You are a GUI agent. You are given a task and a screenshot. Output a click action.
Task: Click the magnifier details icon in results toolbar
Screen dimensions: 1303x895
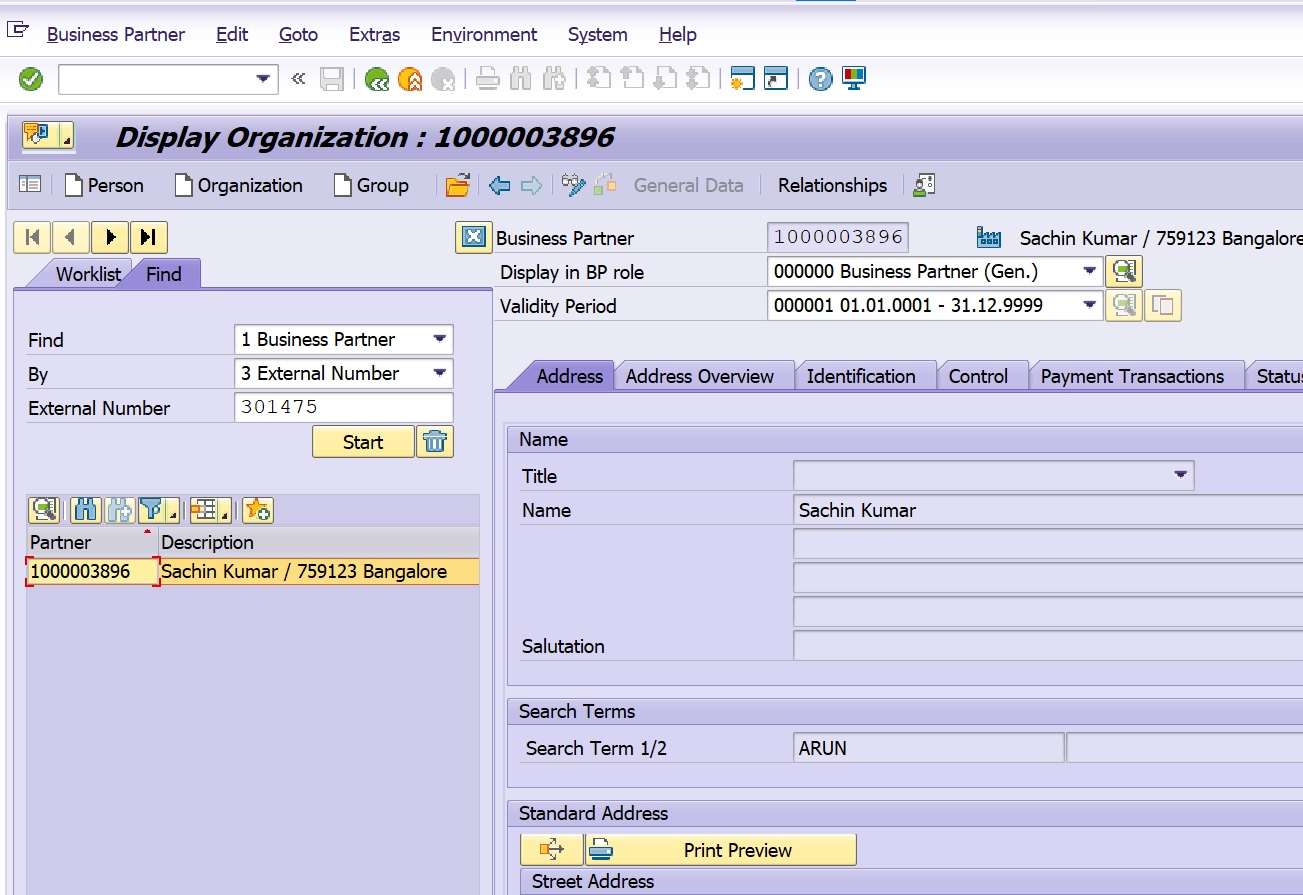43,510
